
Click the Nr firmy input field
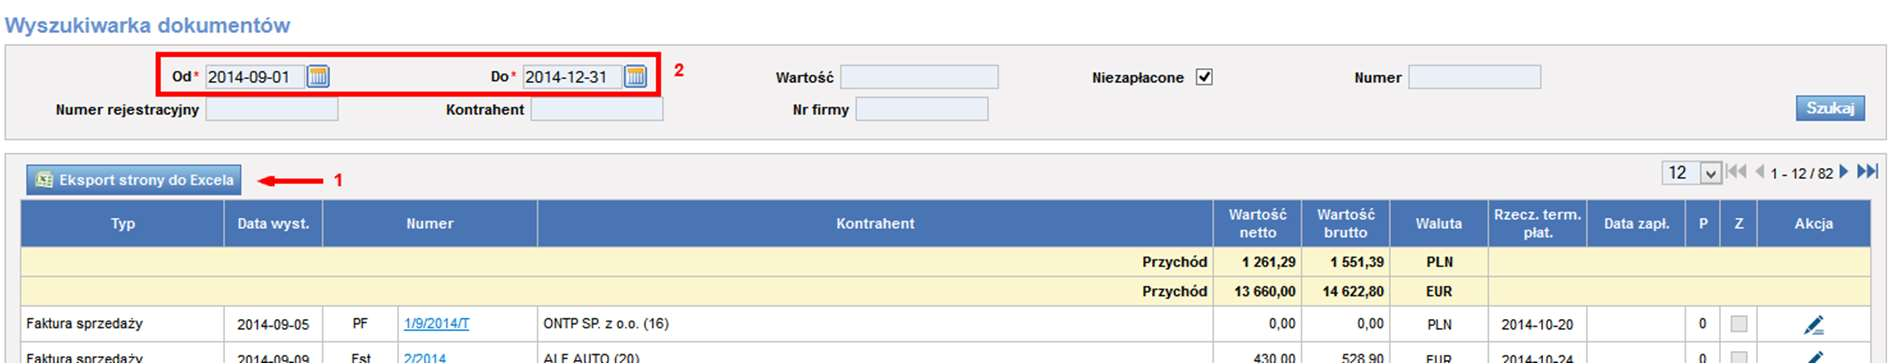922,109
